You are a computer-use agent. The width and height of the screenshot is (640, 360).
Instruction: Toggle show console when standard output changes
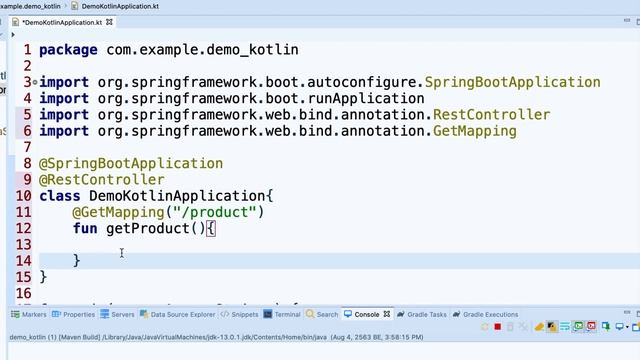[578, 326]
